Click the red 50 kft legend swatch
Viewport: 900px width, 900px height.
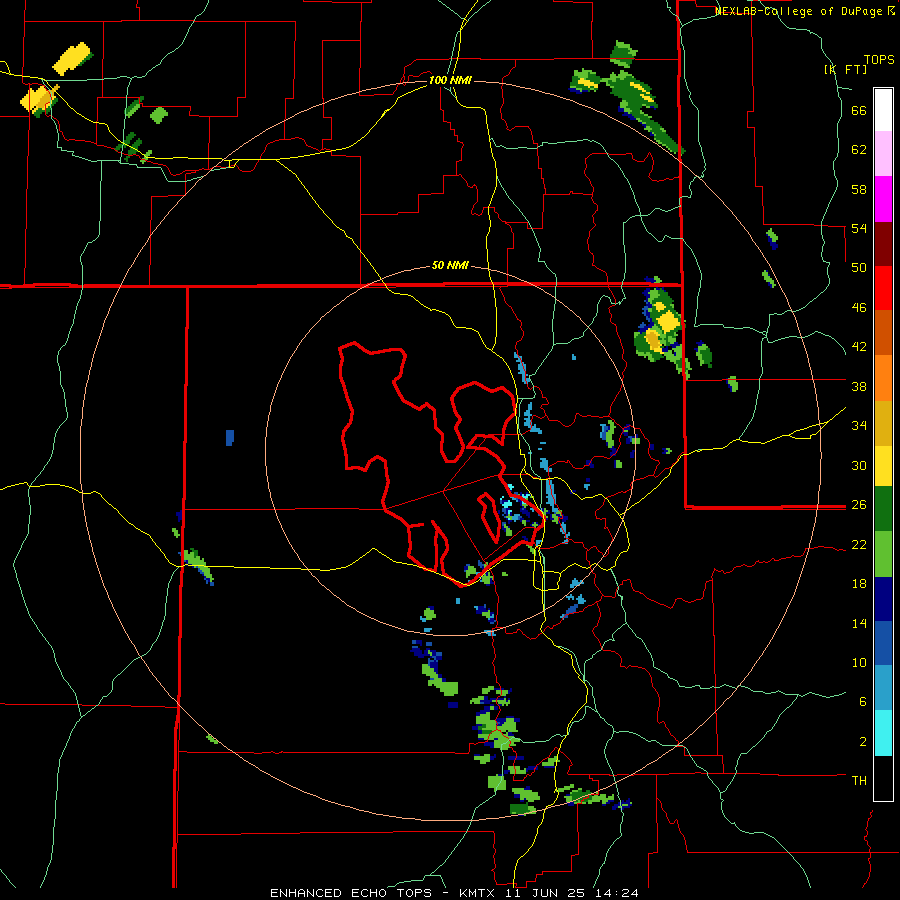click(883, 288)
